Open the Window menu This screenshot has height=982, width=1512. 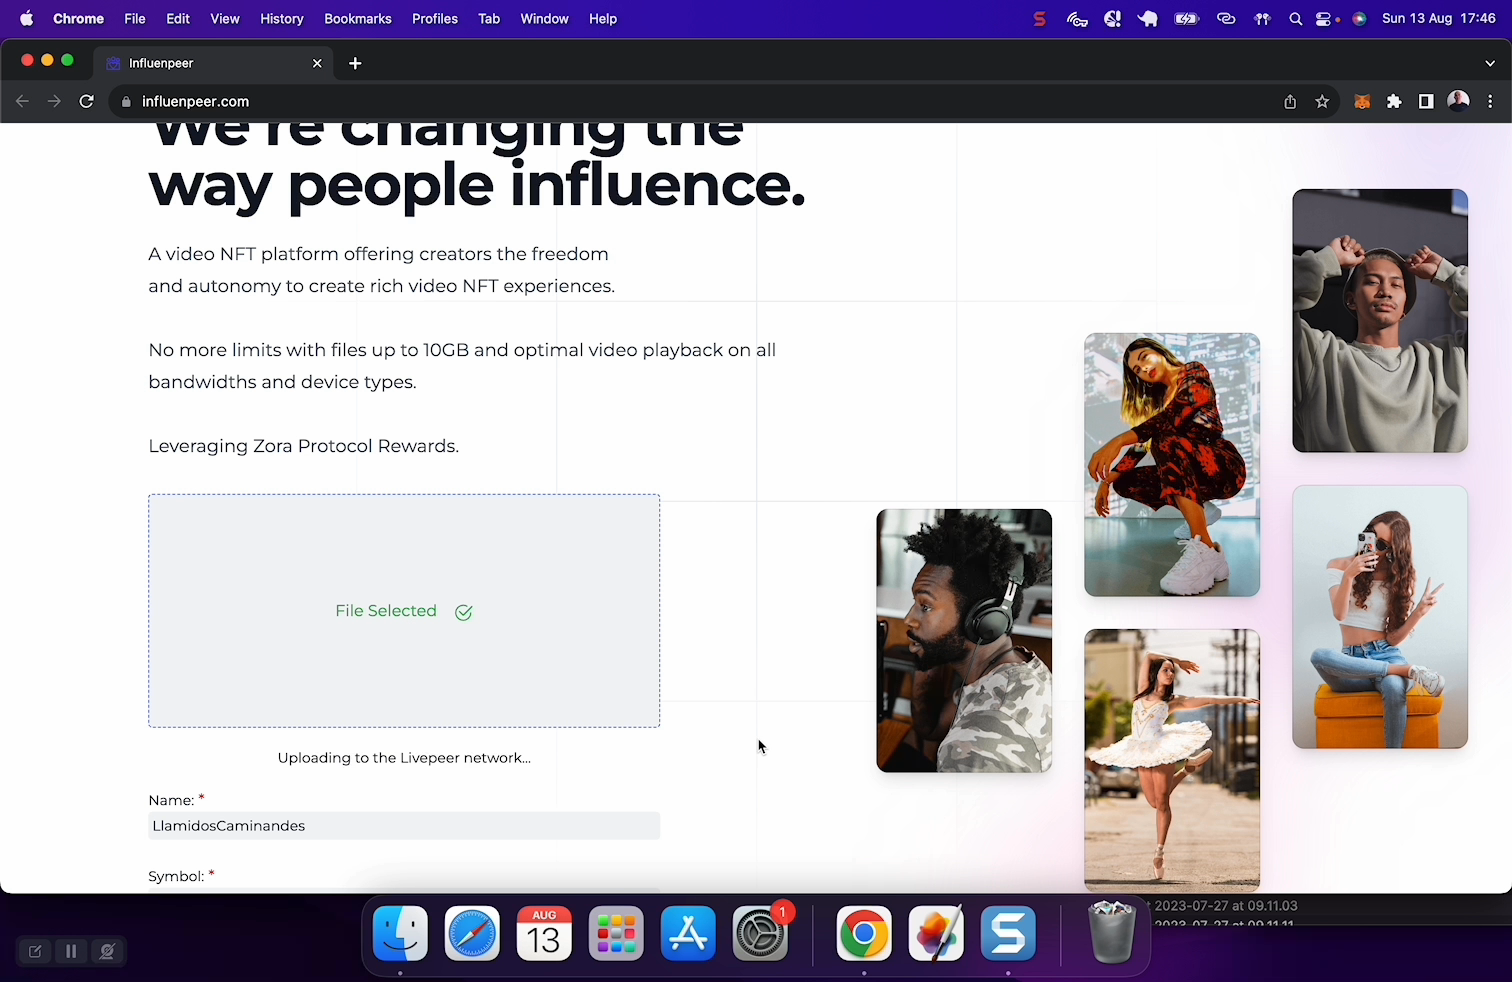point(544,19)
